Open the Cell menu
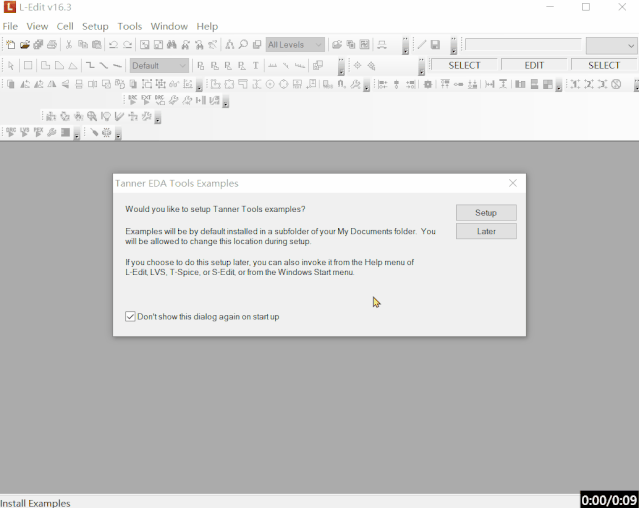Viewport: 639px width, 508px height. [65, 26]
